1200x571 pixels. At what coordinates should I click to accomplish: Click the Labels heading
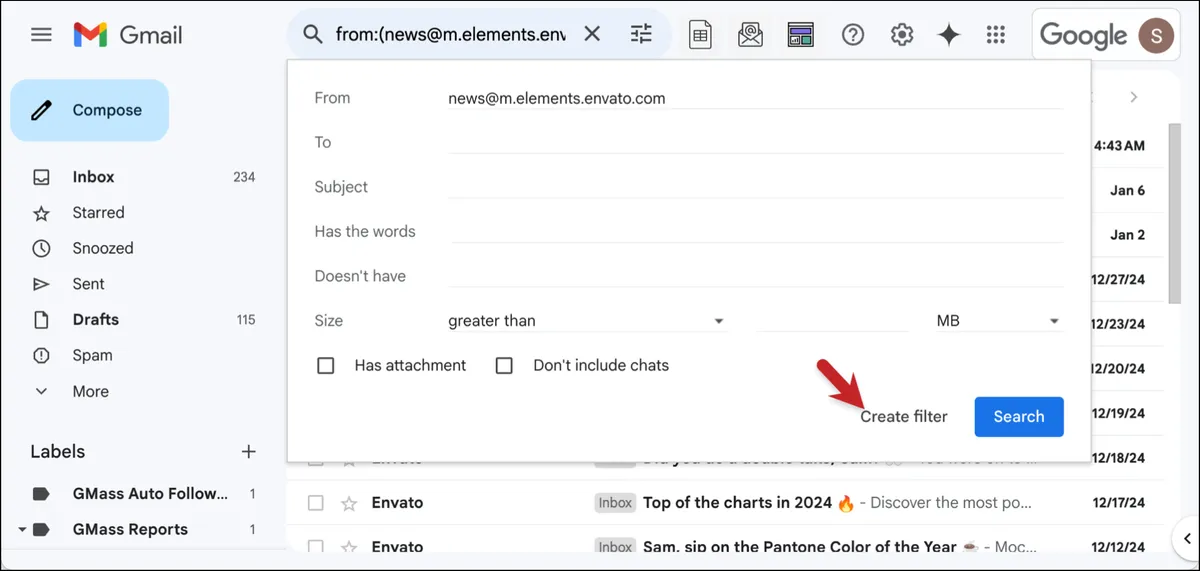coord(58,452)
